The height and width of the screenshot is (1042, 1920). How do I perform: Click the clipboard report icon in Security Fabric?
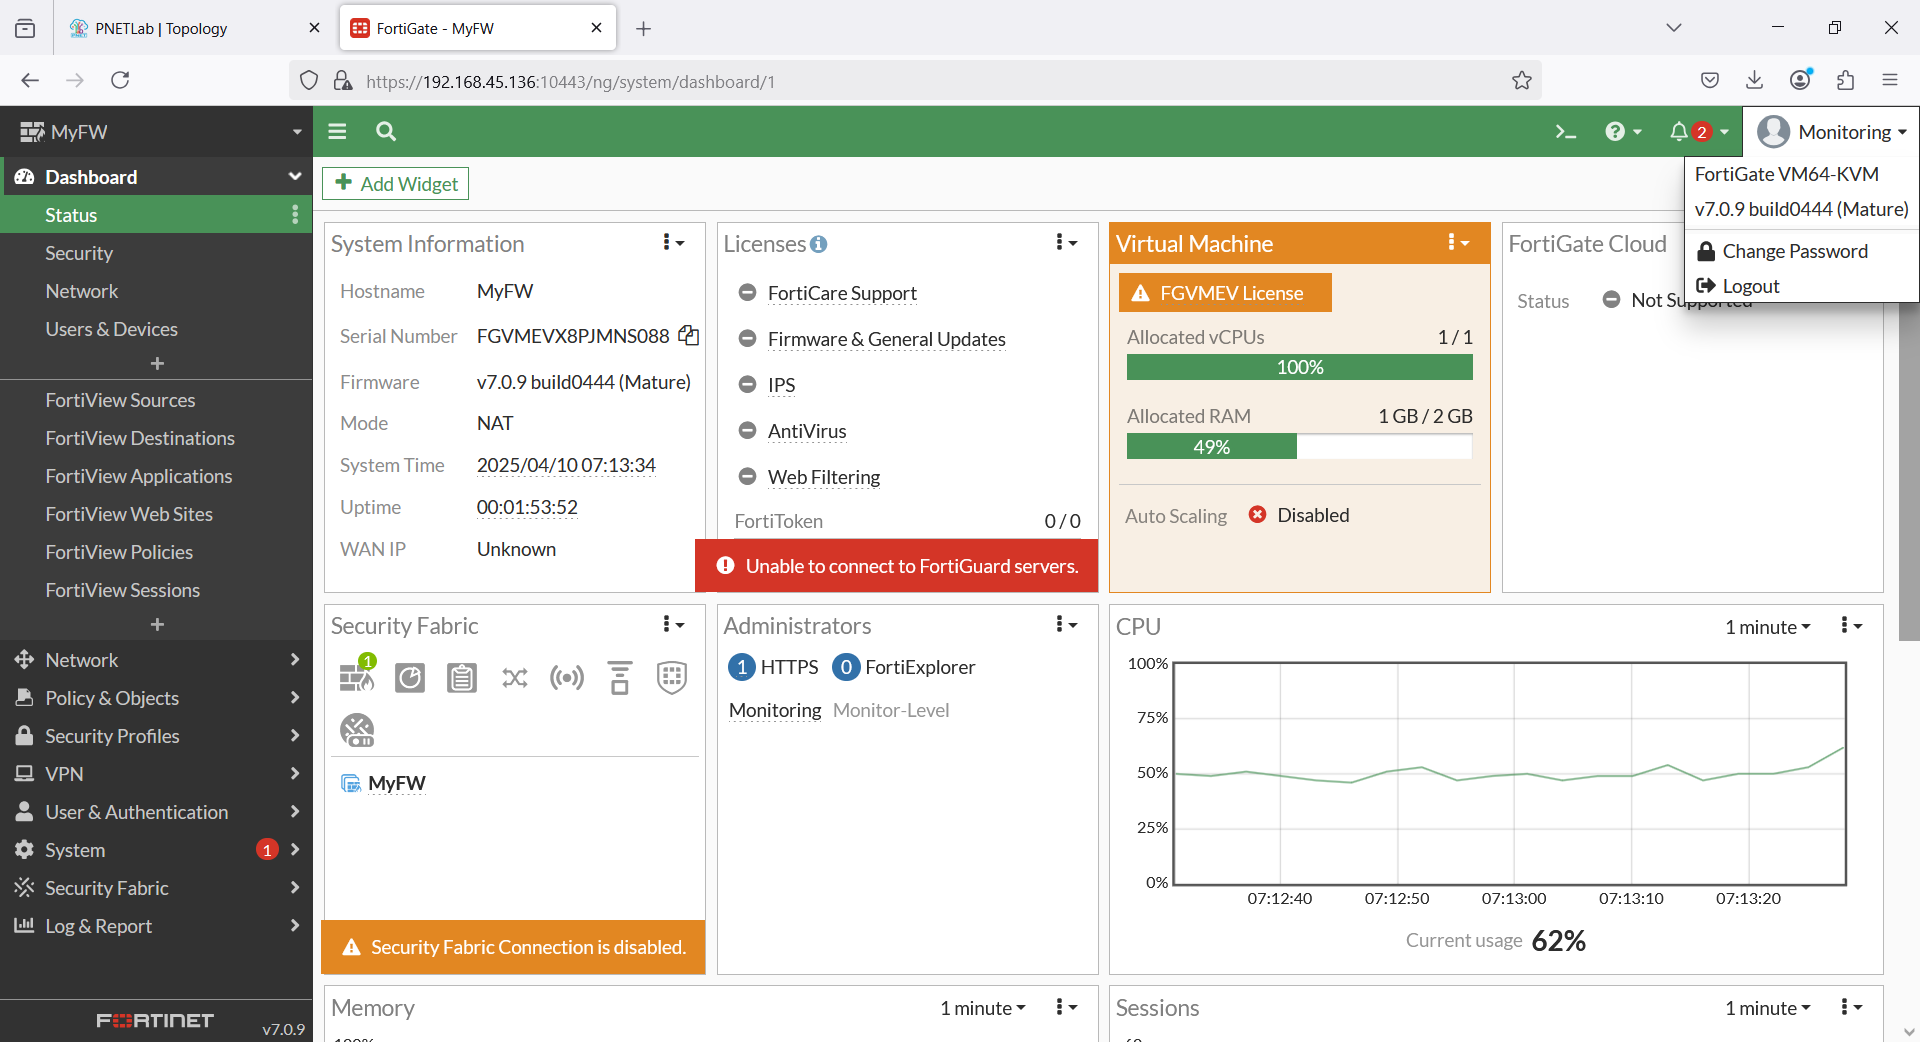pos(462,678)
